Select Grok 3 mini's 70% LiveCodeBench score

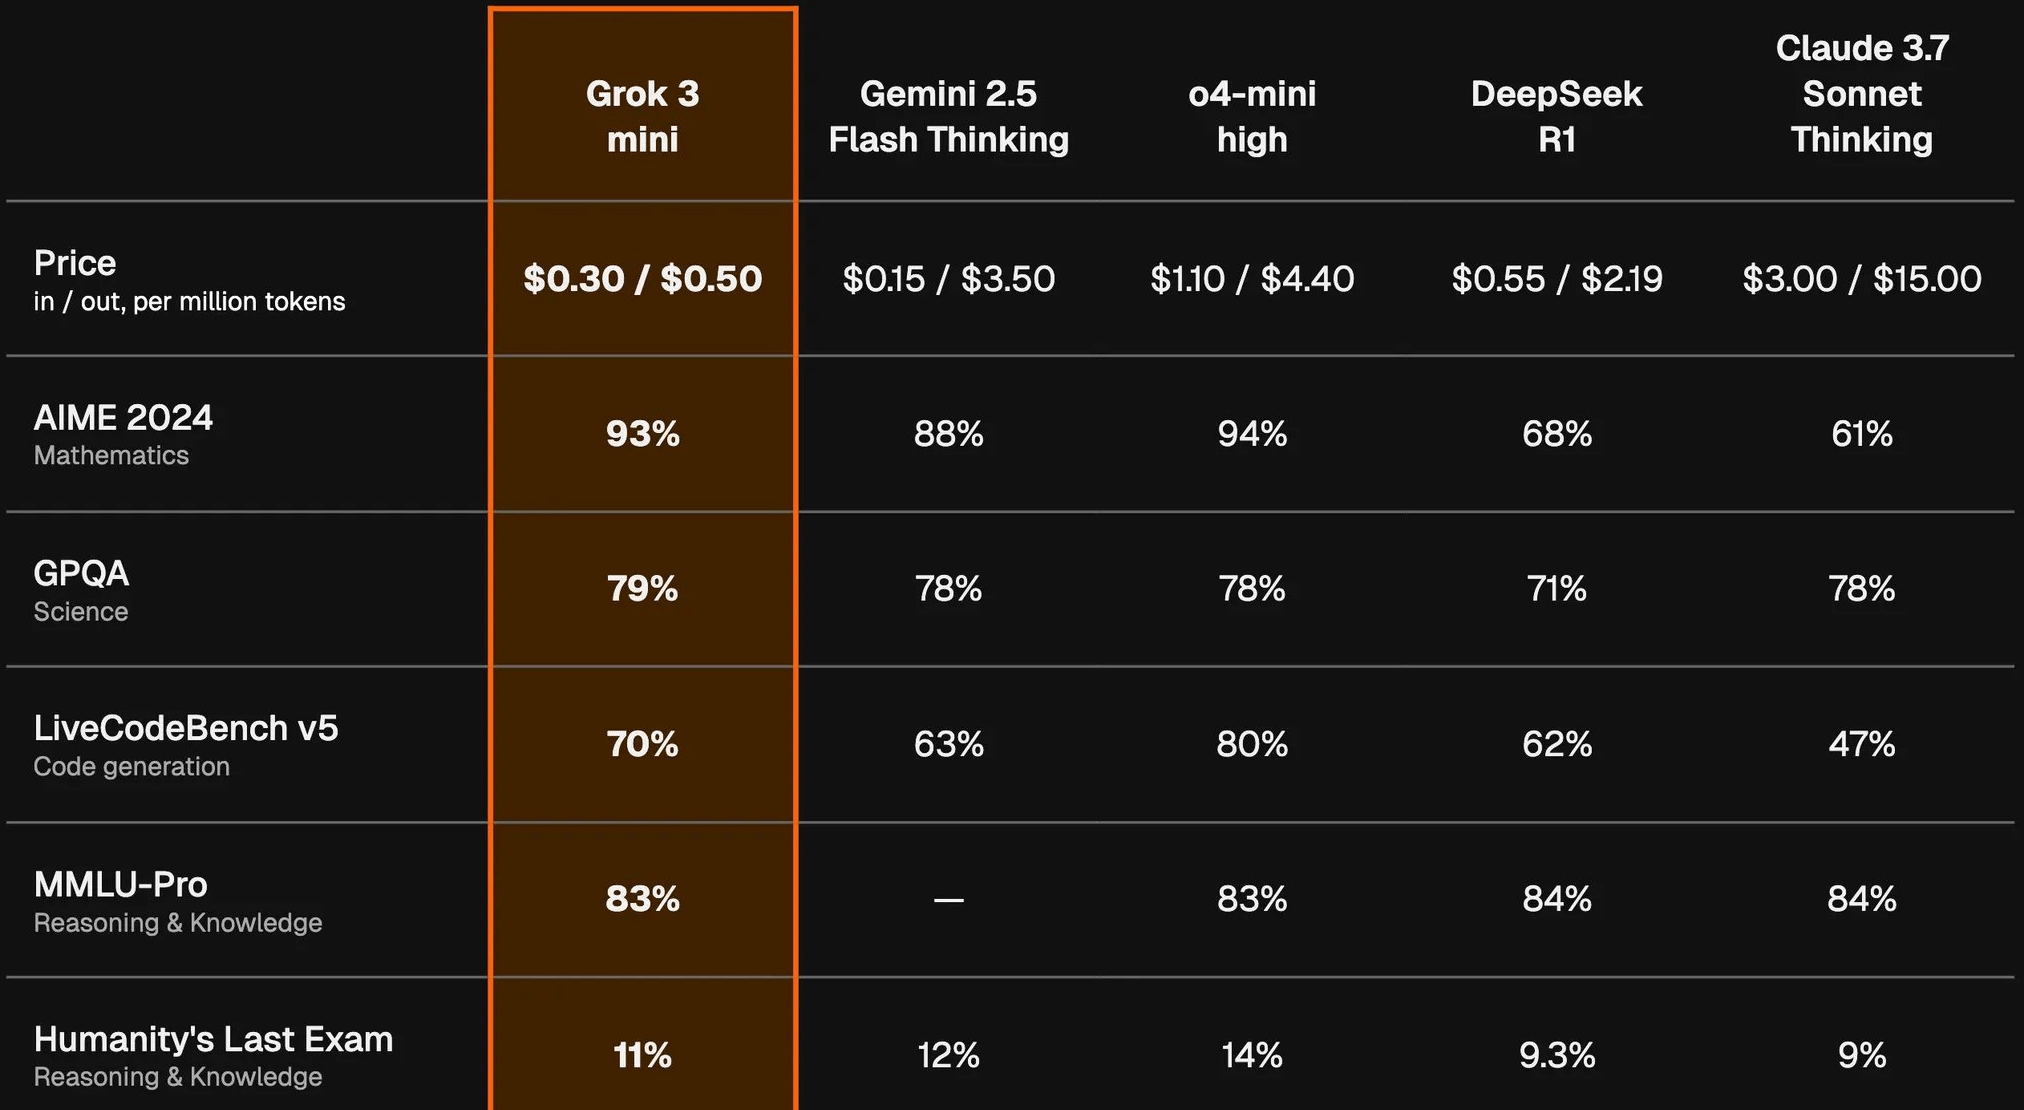pyautogui.click(x=642, y=744)
